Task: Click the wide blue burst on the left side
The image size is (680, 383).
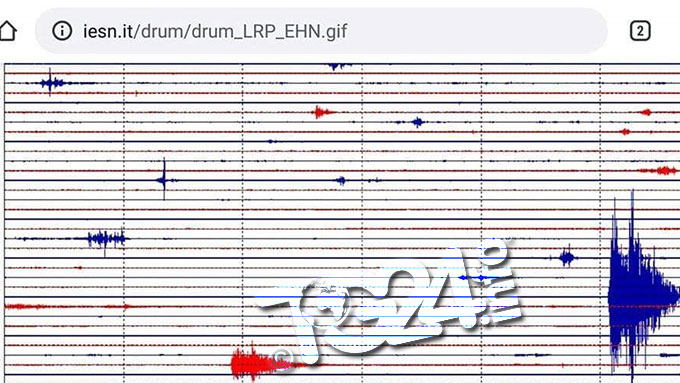Action: tap(106, 239)
